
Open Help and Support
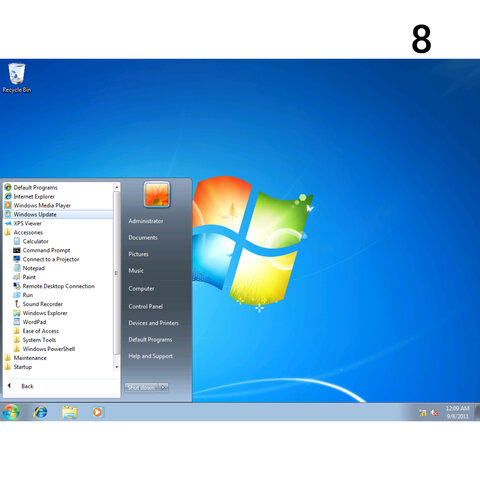[x=151, y=356]
